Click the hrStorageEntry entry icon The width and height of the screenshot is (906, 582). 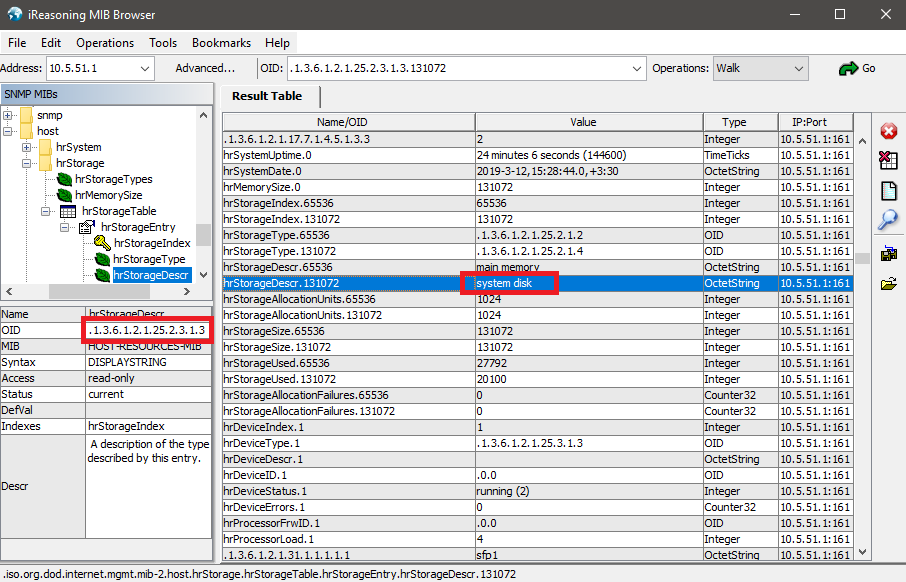87,227
